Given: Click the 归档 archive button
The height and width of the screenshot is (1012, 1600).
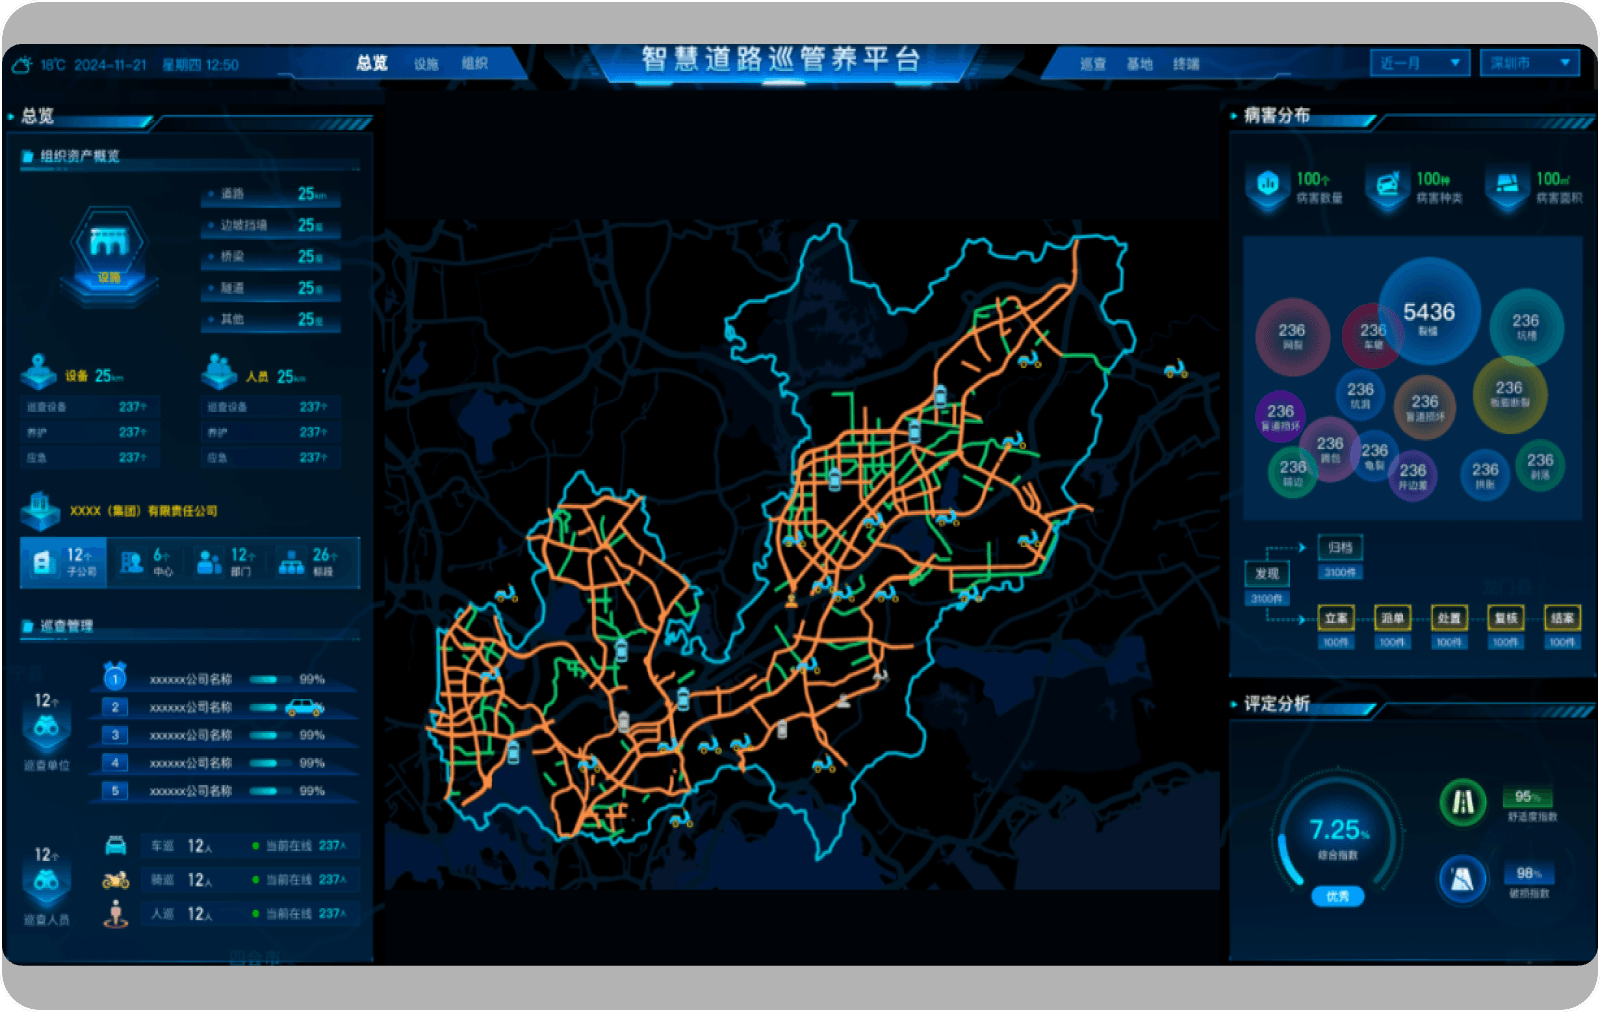Looking at the screenshot, I should (1340, 548).
